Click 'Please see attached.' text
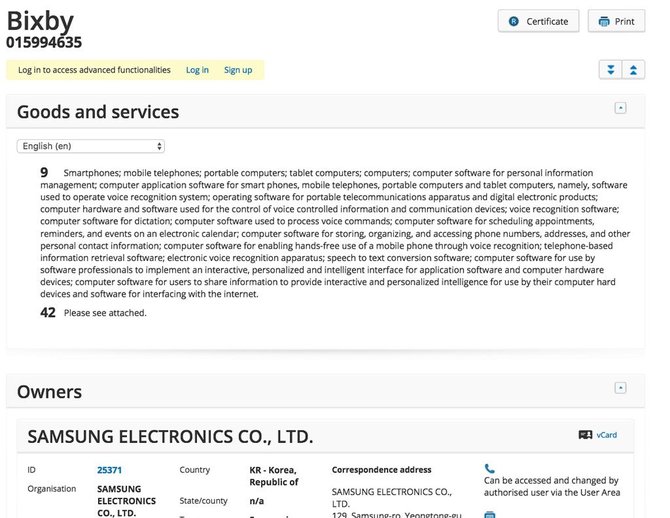The height and width of the screenshot is (518, 670). coord(105,313)
